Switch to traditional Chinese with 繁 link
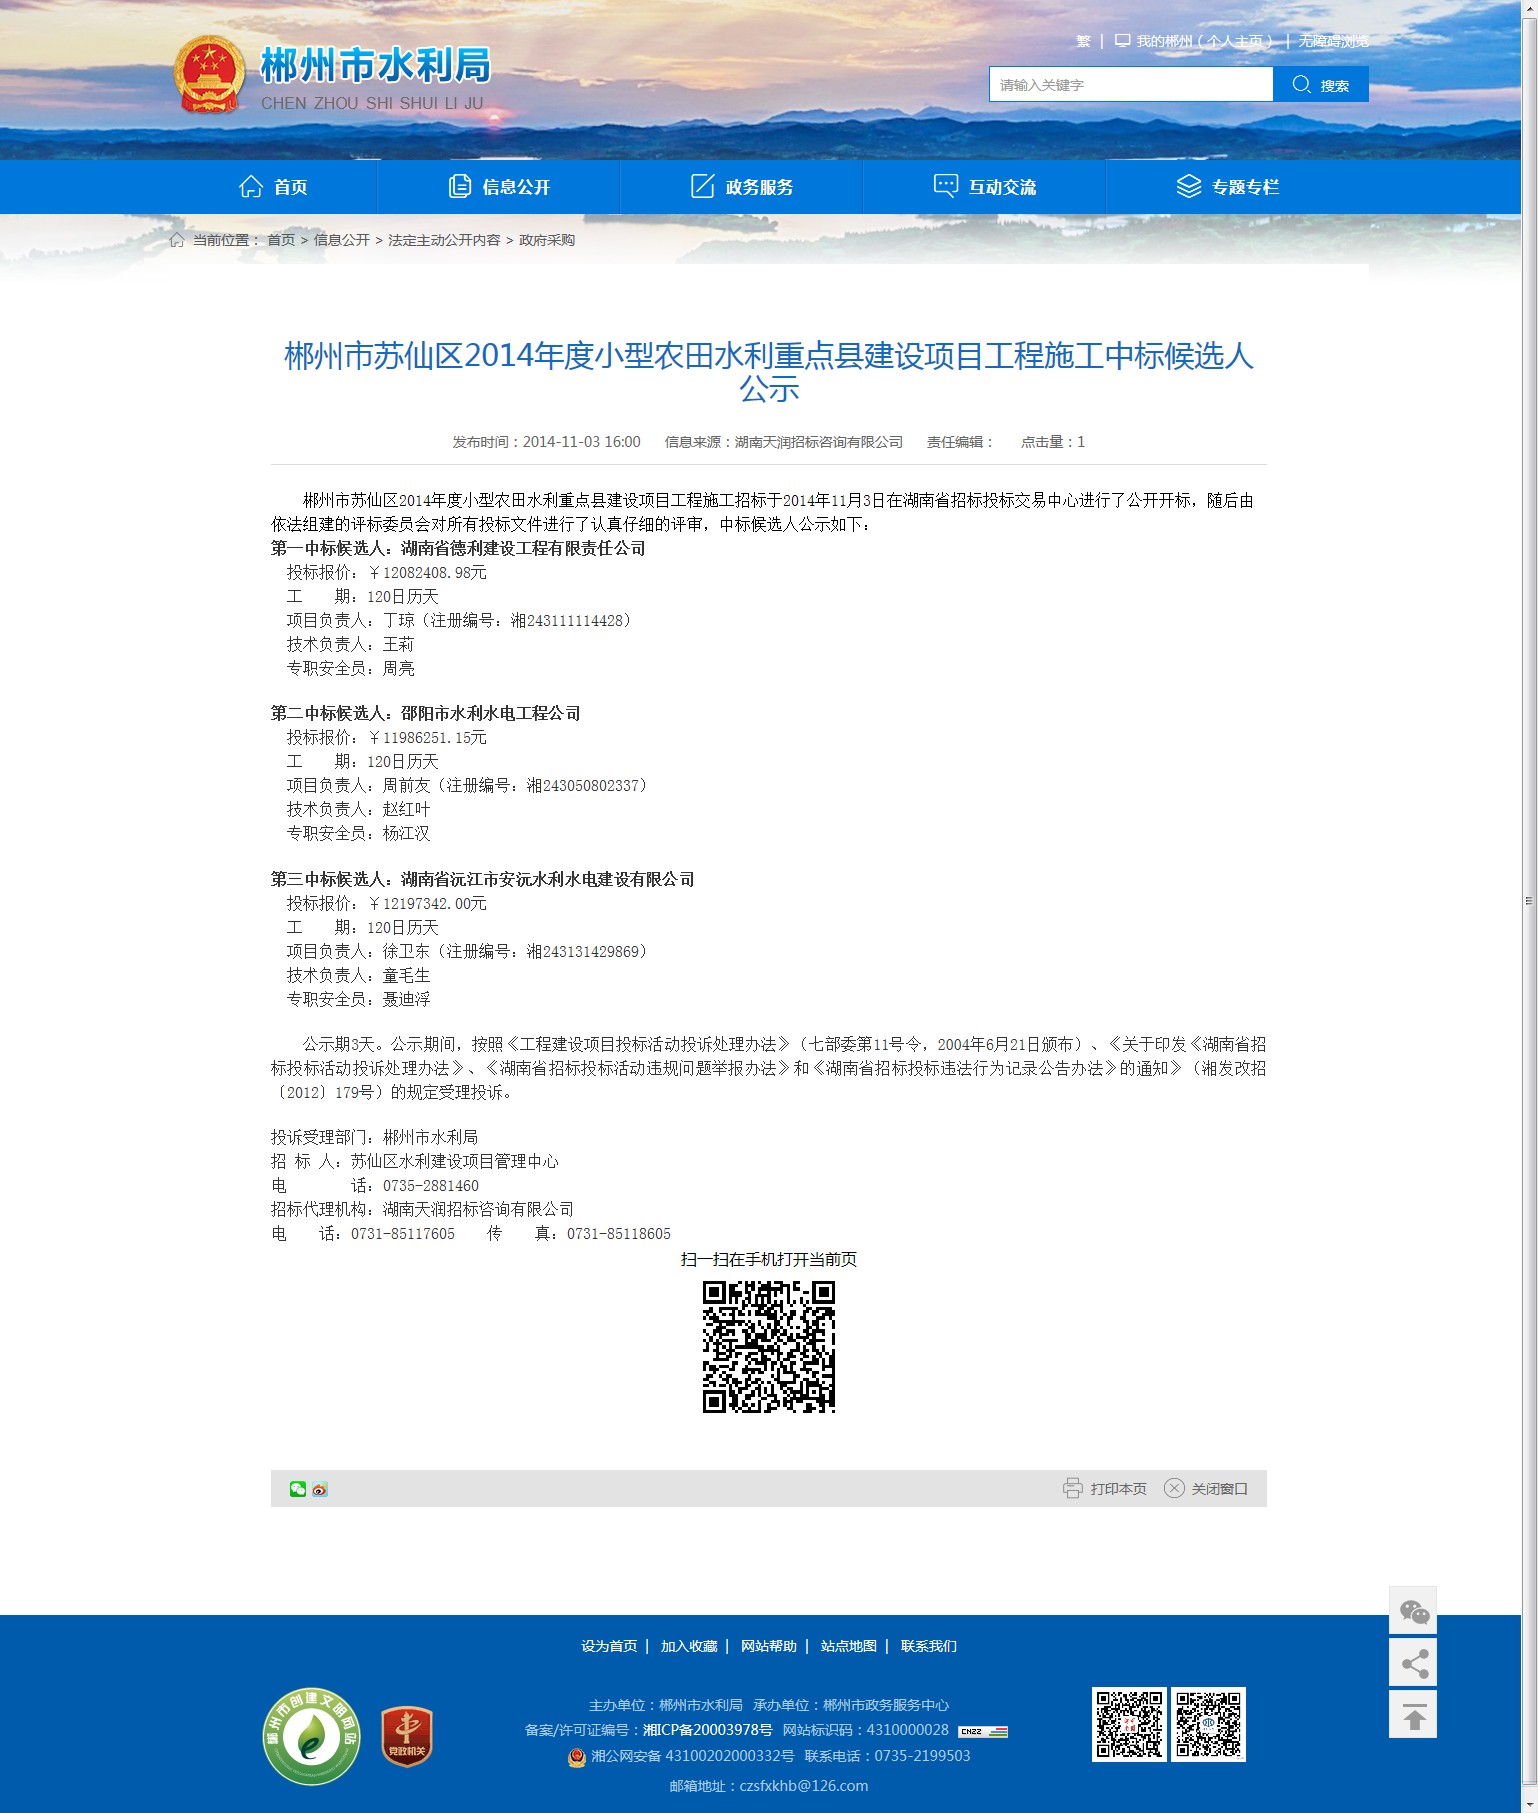The image size is (1538, 1813). [1083, 41]
